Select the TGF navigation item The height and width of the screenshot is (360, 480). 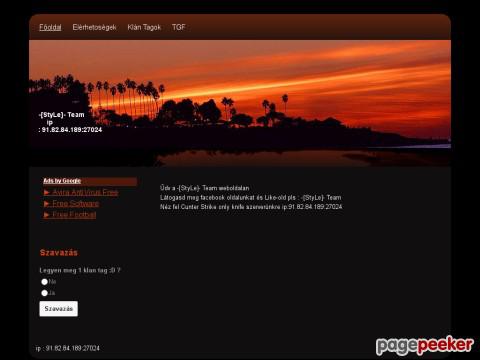(x=178, y=27)
